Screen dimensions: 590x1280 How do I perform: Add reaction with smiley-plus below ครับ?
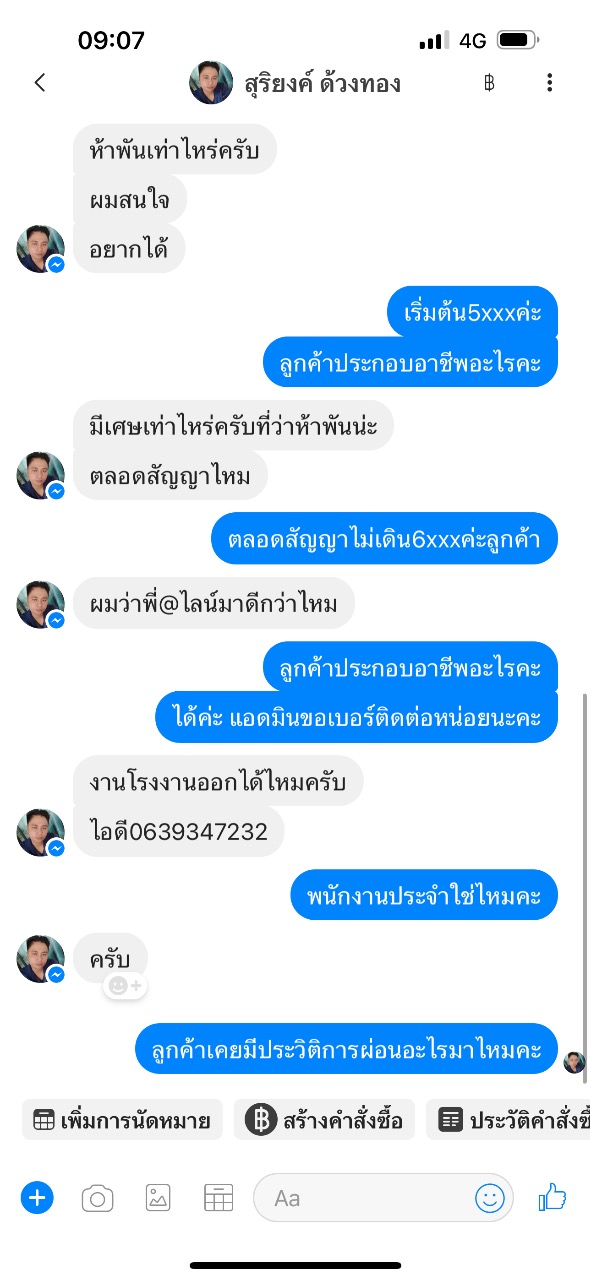click(125, 986)
